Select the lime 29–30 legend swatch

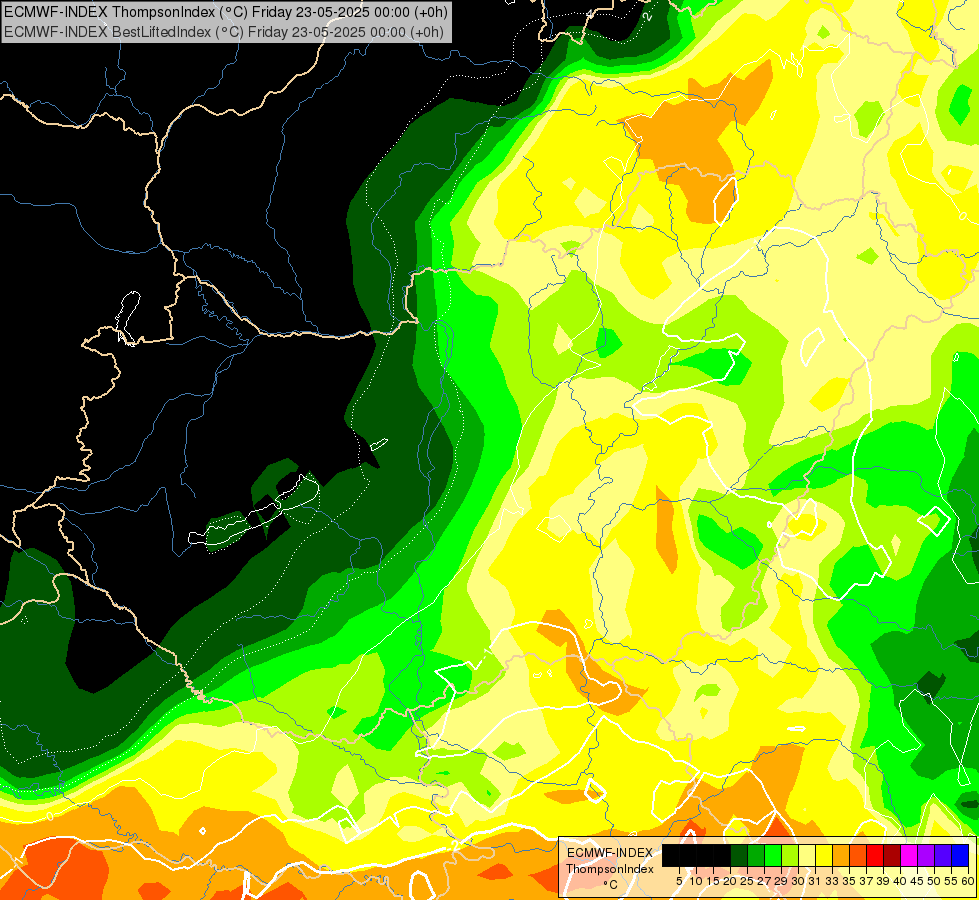click(x=790, y=855)
